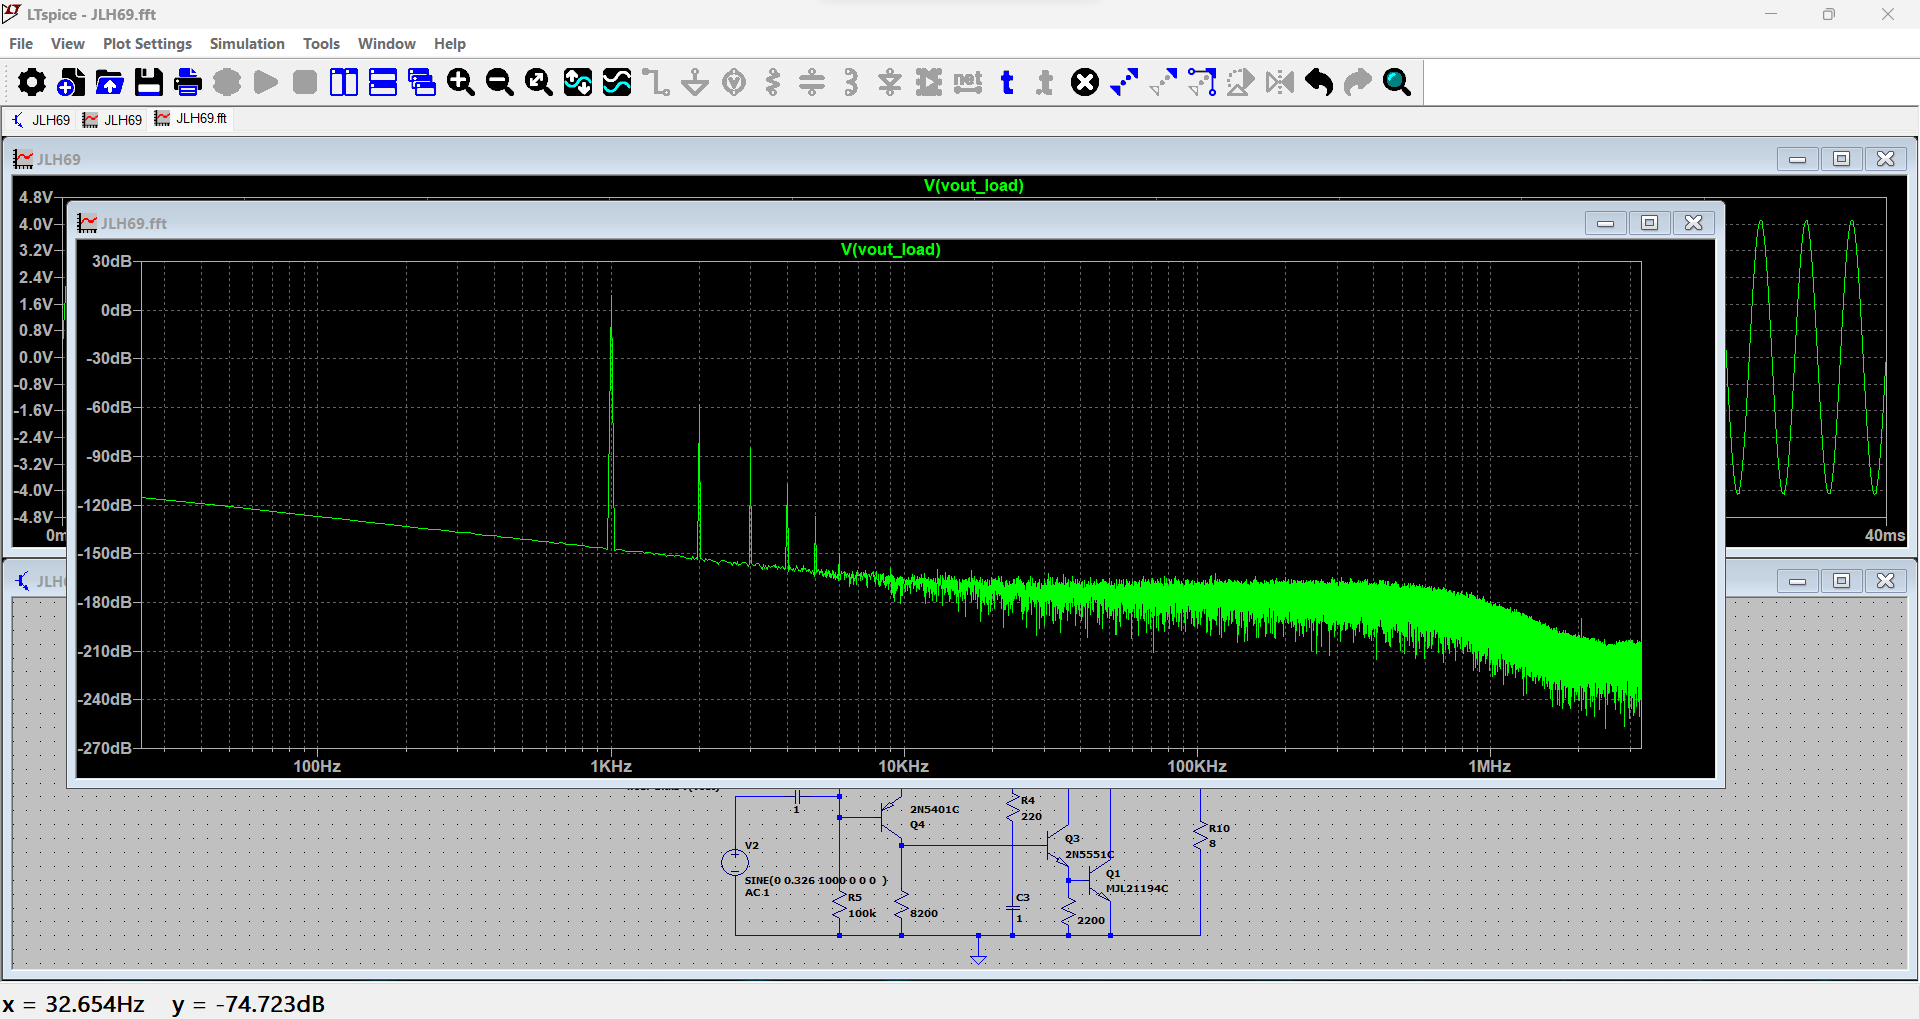Click the 10KHz horizontal axis label
Image resolution: width=1920 pixels, height=1019 pixels.
904,767
